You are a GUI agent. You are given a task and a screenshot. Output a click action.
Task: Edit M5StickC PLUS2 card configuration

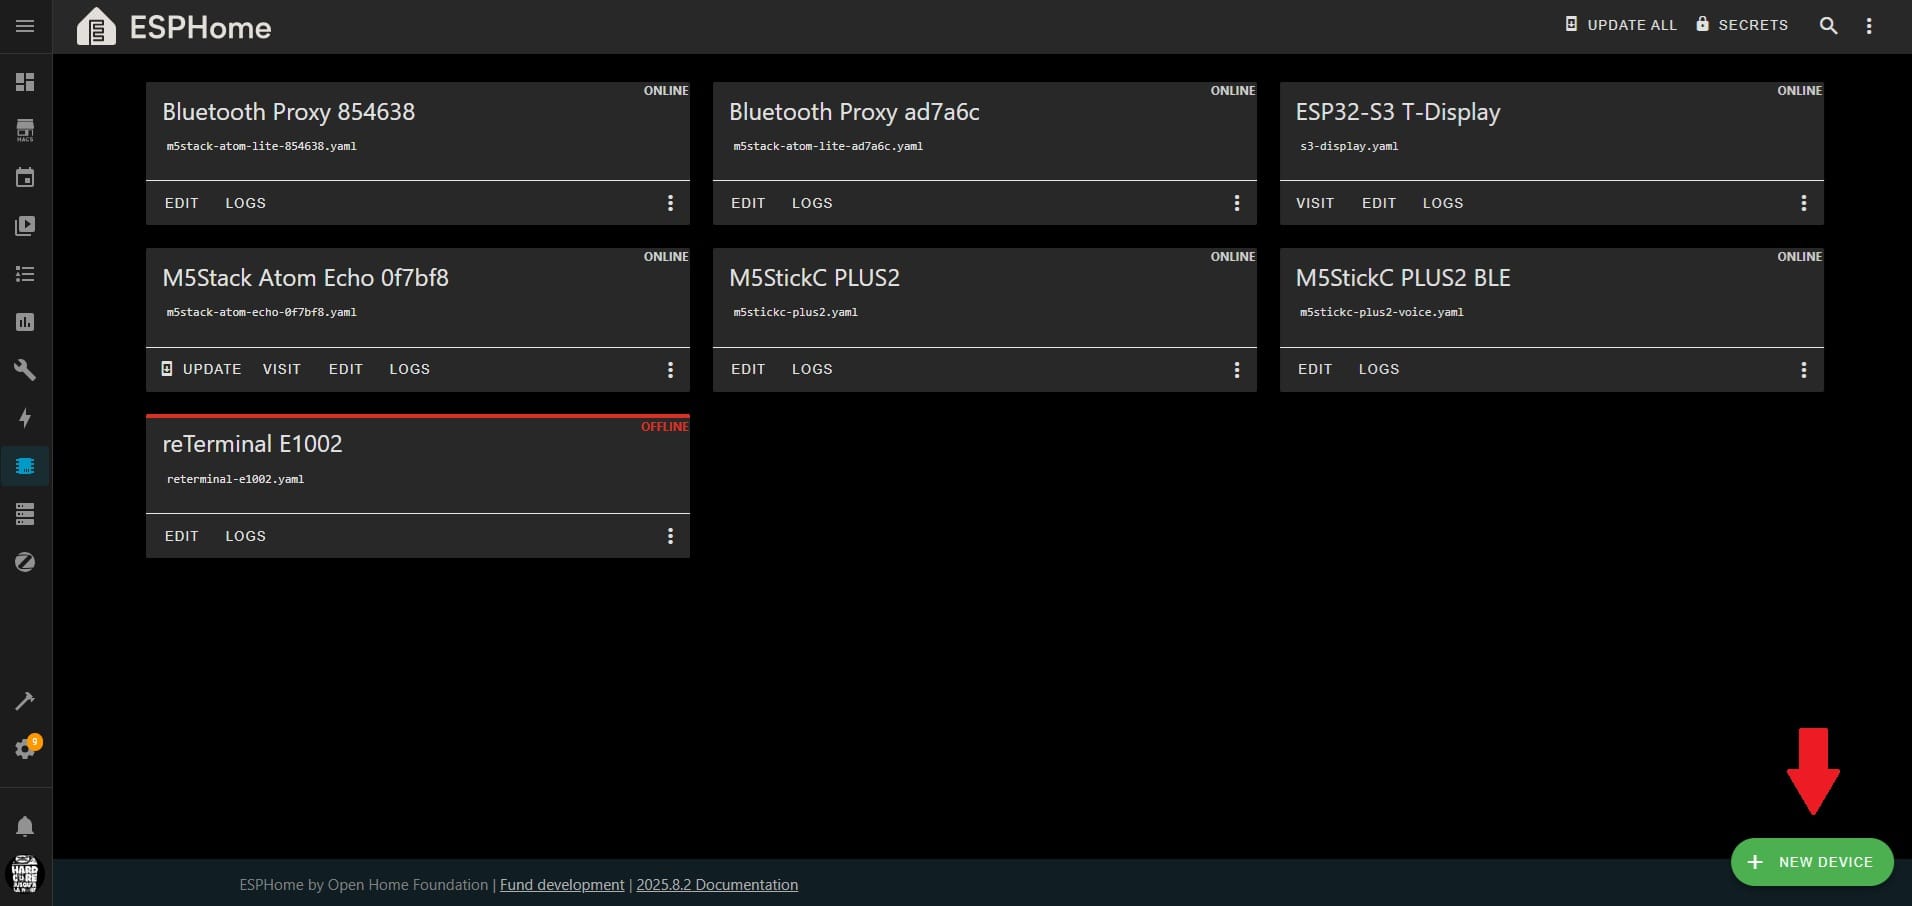(x=748, y=369)
